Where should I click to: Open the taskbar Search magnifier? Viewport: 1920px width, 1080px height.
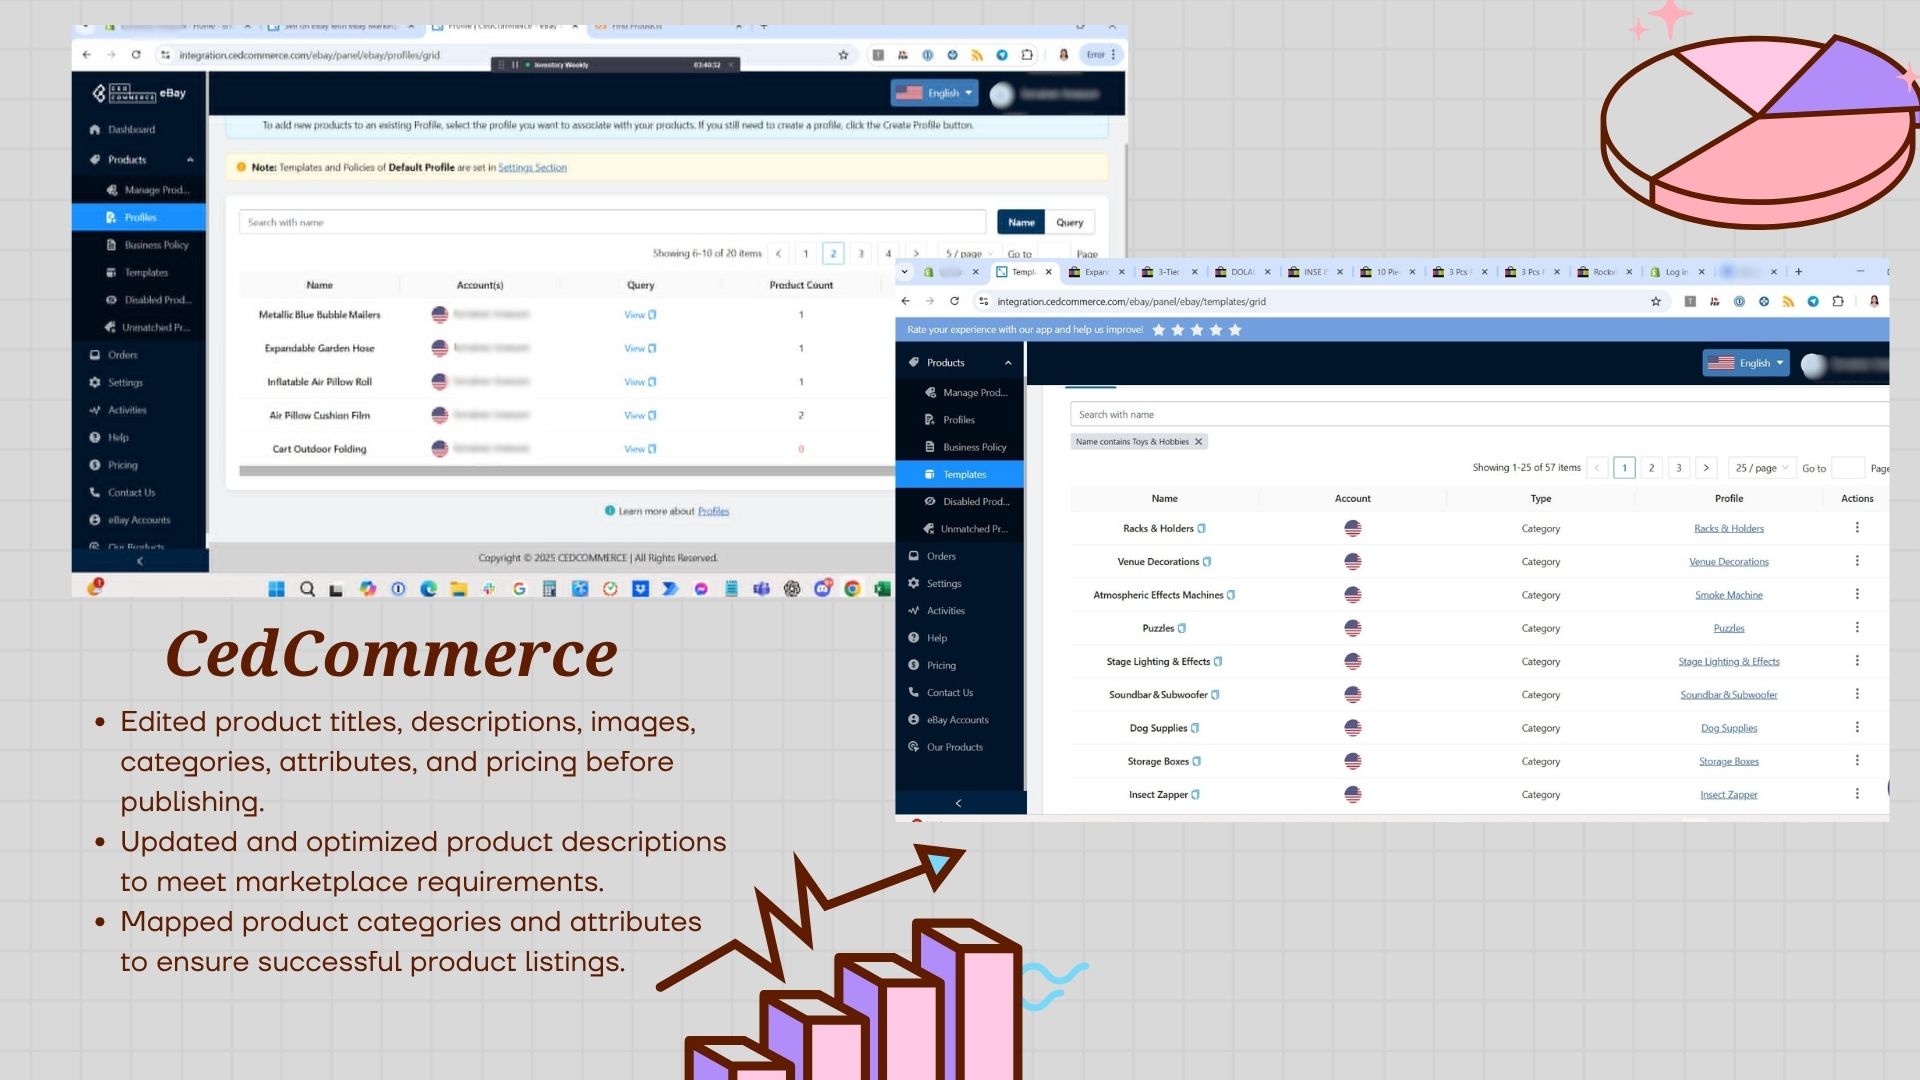307,589
